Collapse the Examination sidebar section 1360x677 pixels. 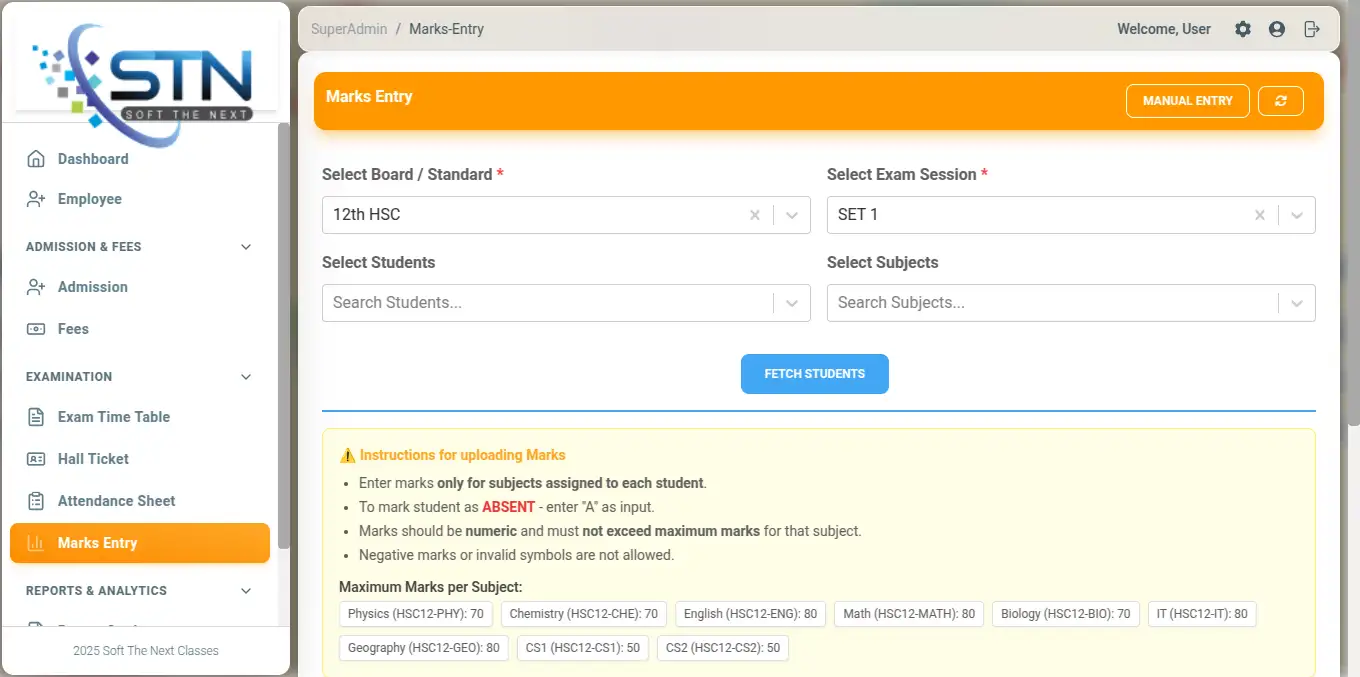click(246, 377)
